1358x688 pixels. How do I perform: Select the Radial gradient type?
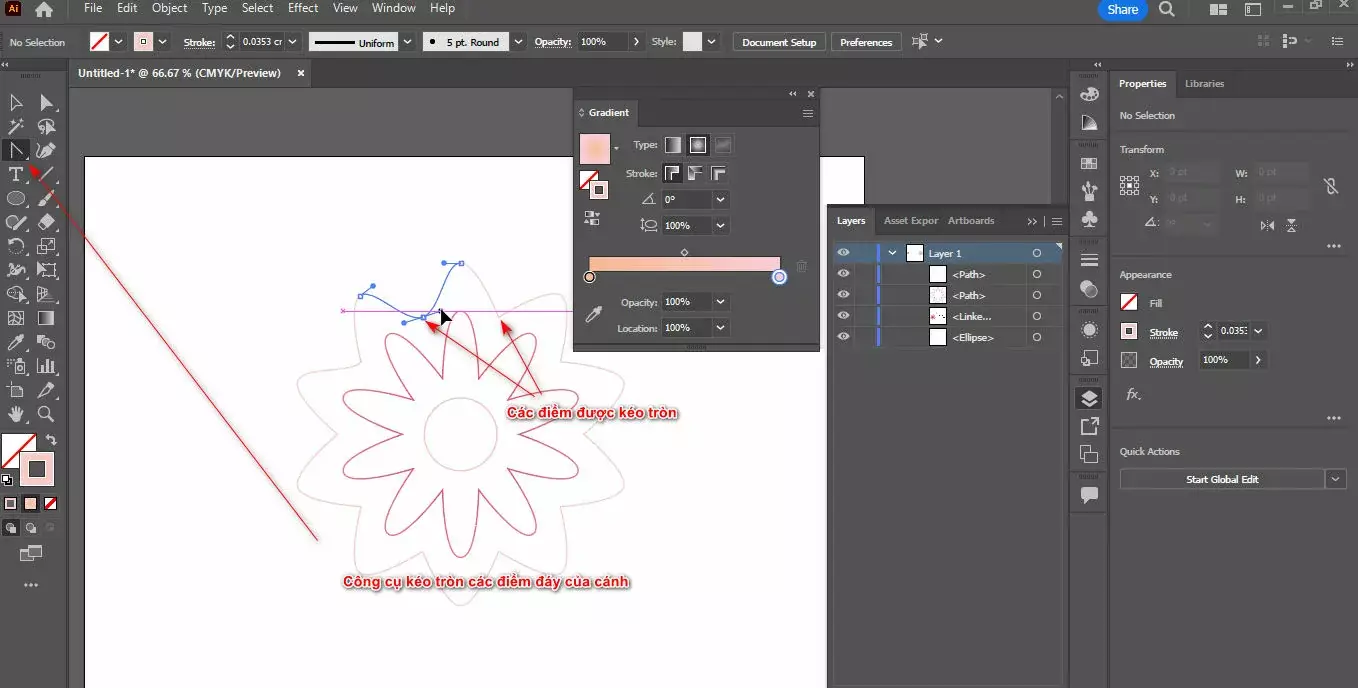(697, 144)
